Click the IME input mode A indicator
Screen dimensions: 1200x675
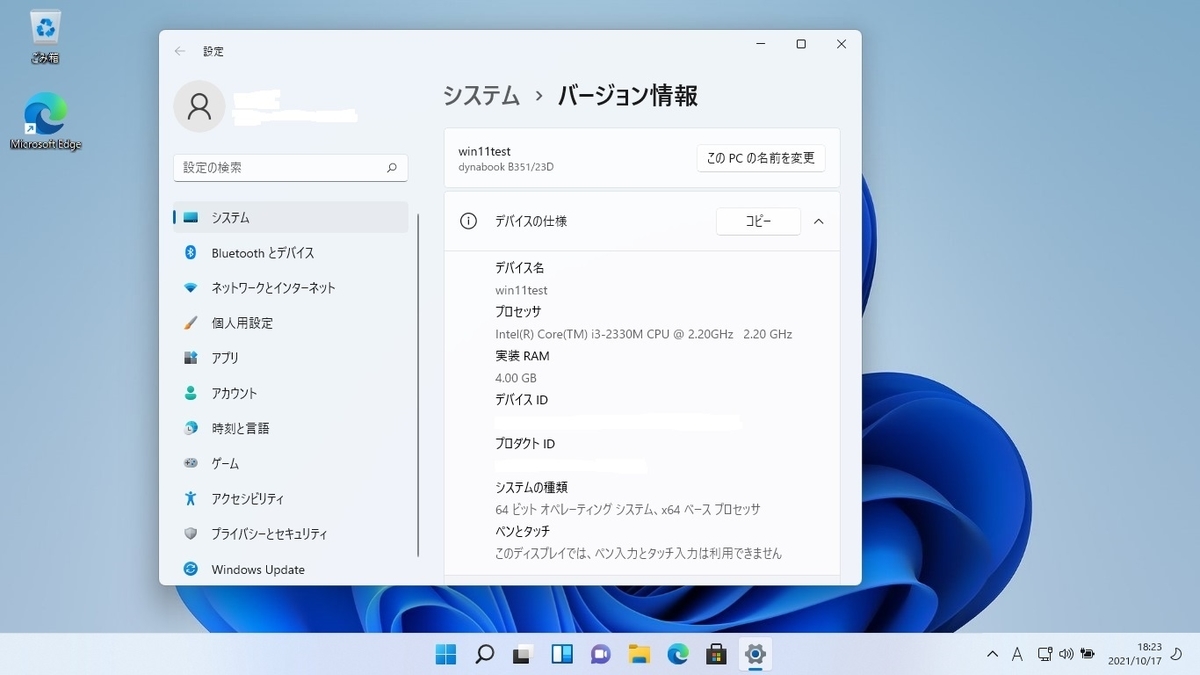tap(1017, 654)
